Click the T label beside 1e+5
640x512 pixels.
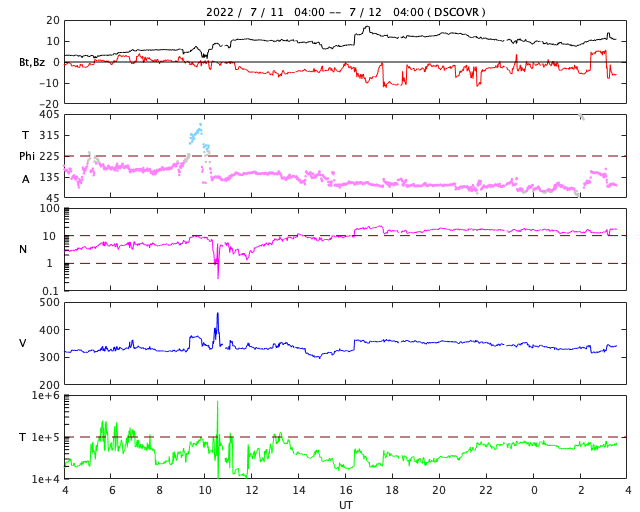coord(22,437)
